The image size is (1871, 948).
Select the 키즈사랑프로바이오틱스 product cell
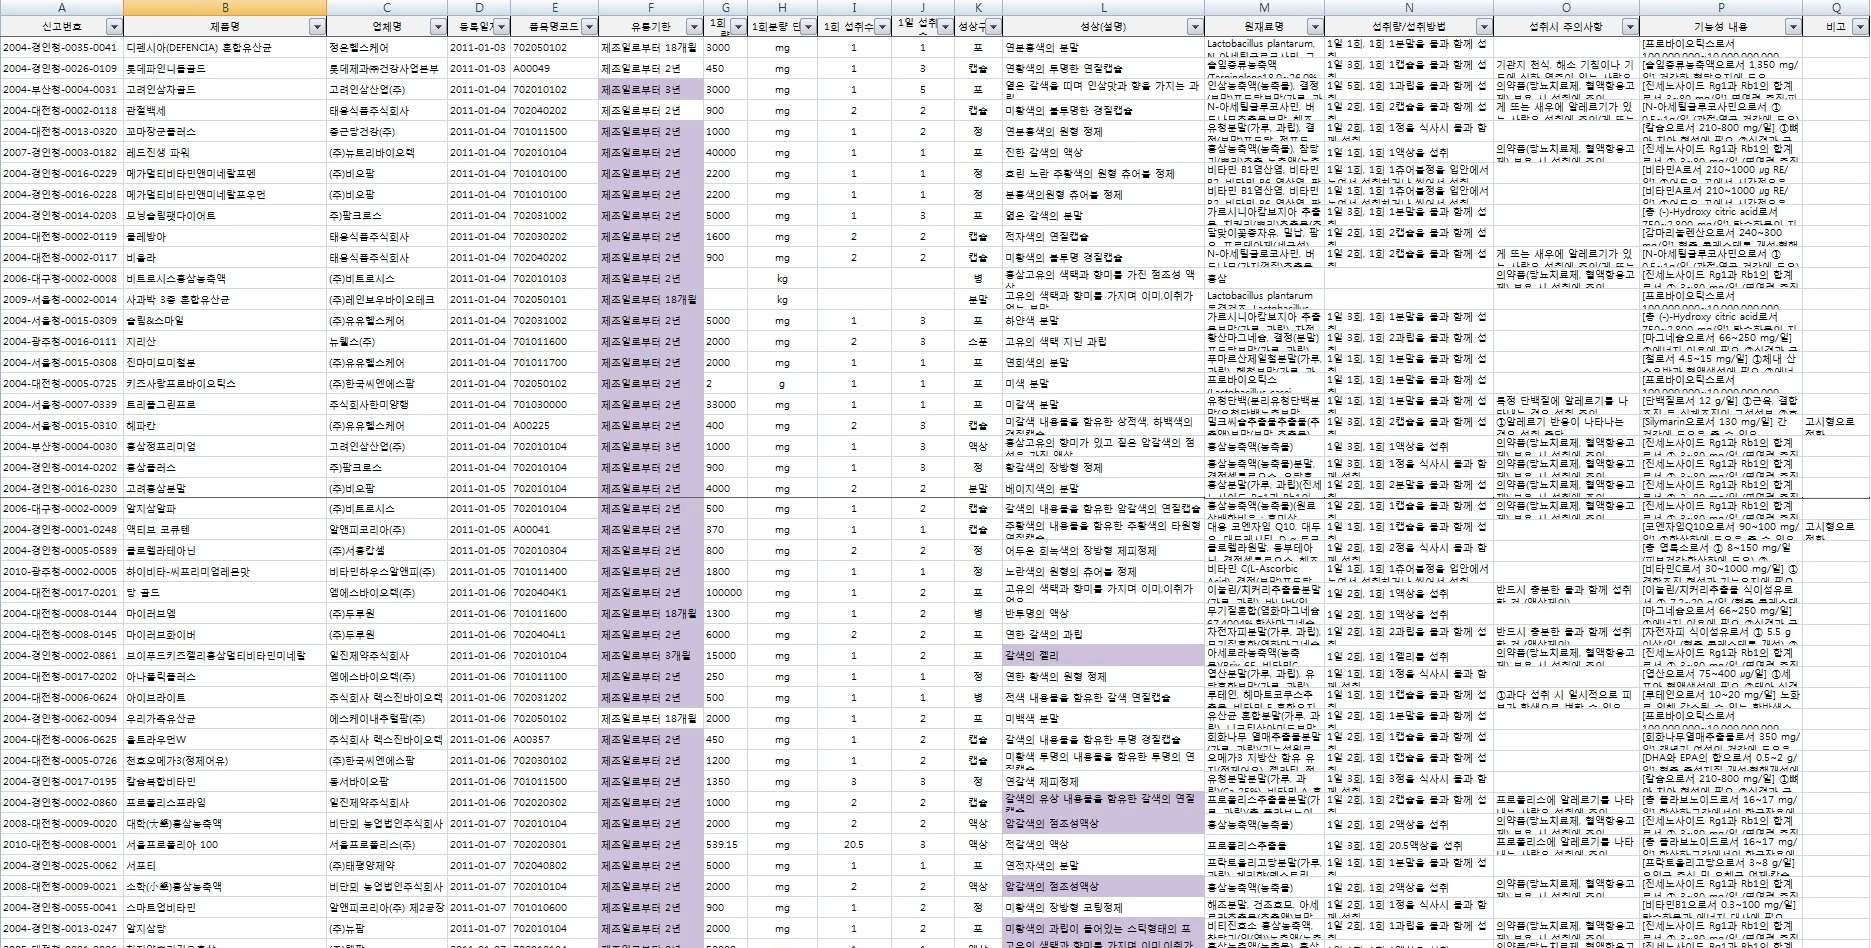click(225, 383)
